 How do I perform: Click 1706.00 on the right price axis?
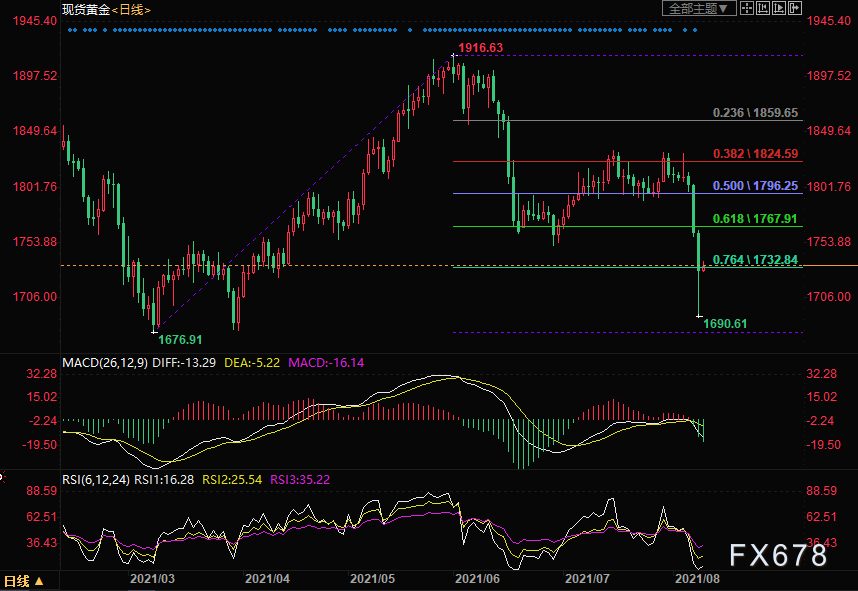coord(830,297)
